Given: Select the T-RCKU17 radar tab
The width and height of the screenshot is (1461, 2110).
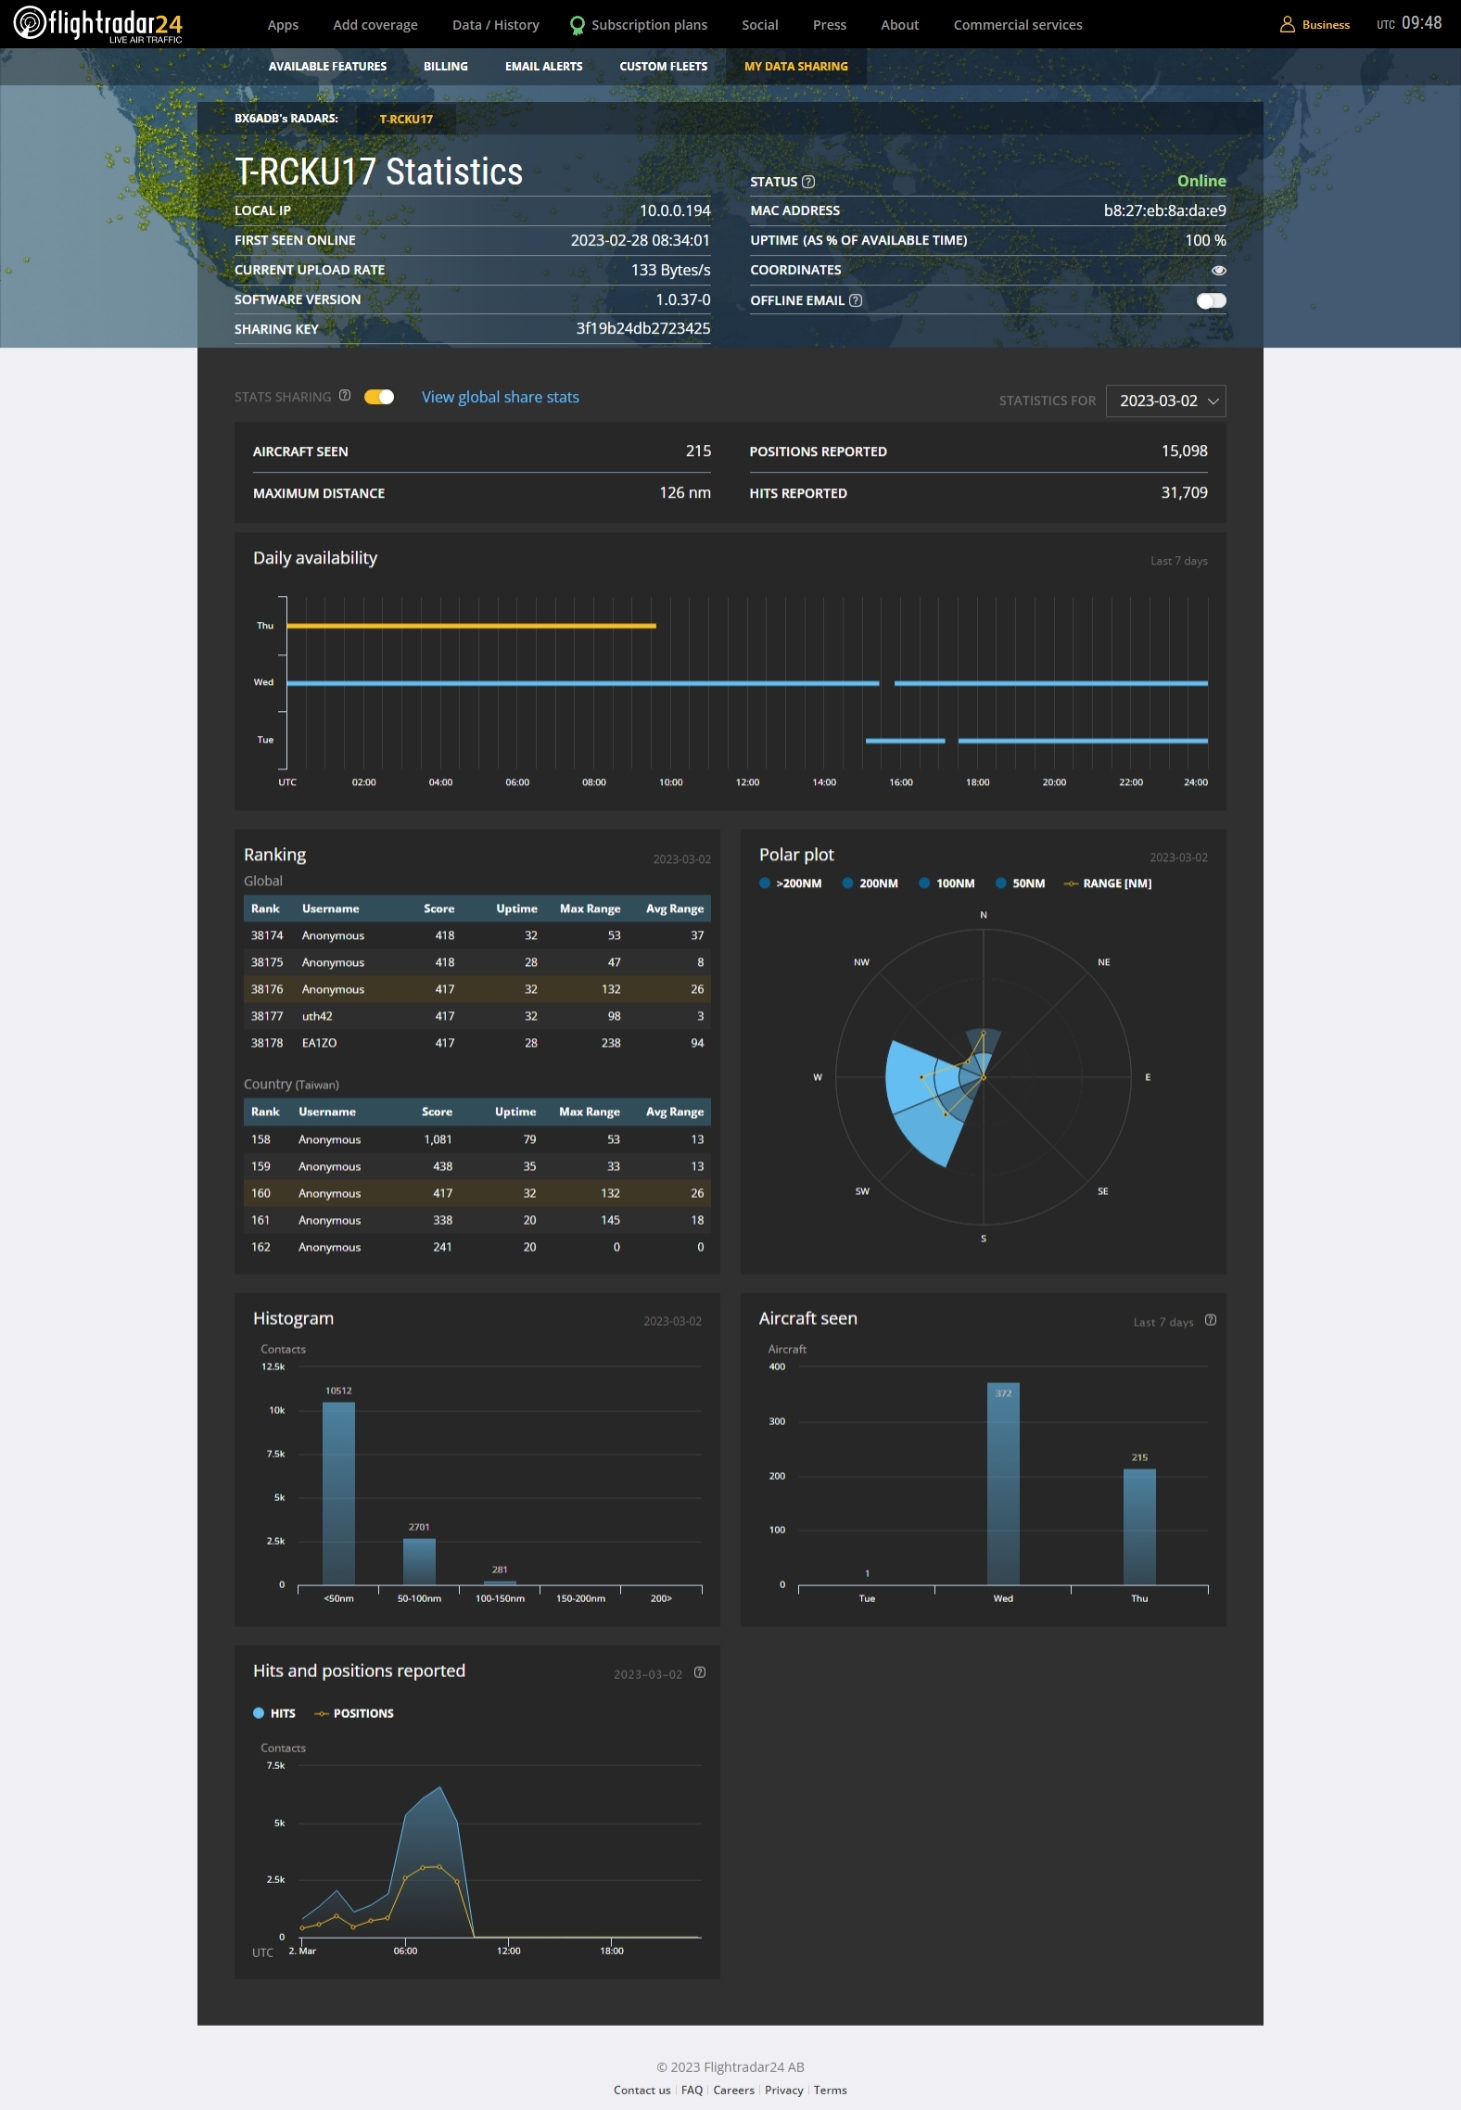Looking at the screenshot, I should [406, 119].
